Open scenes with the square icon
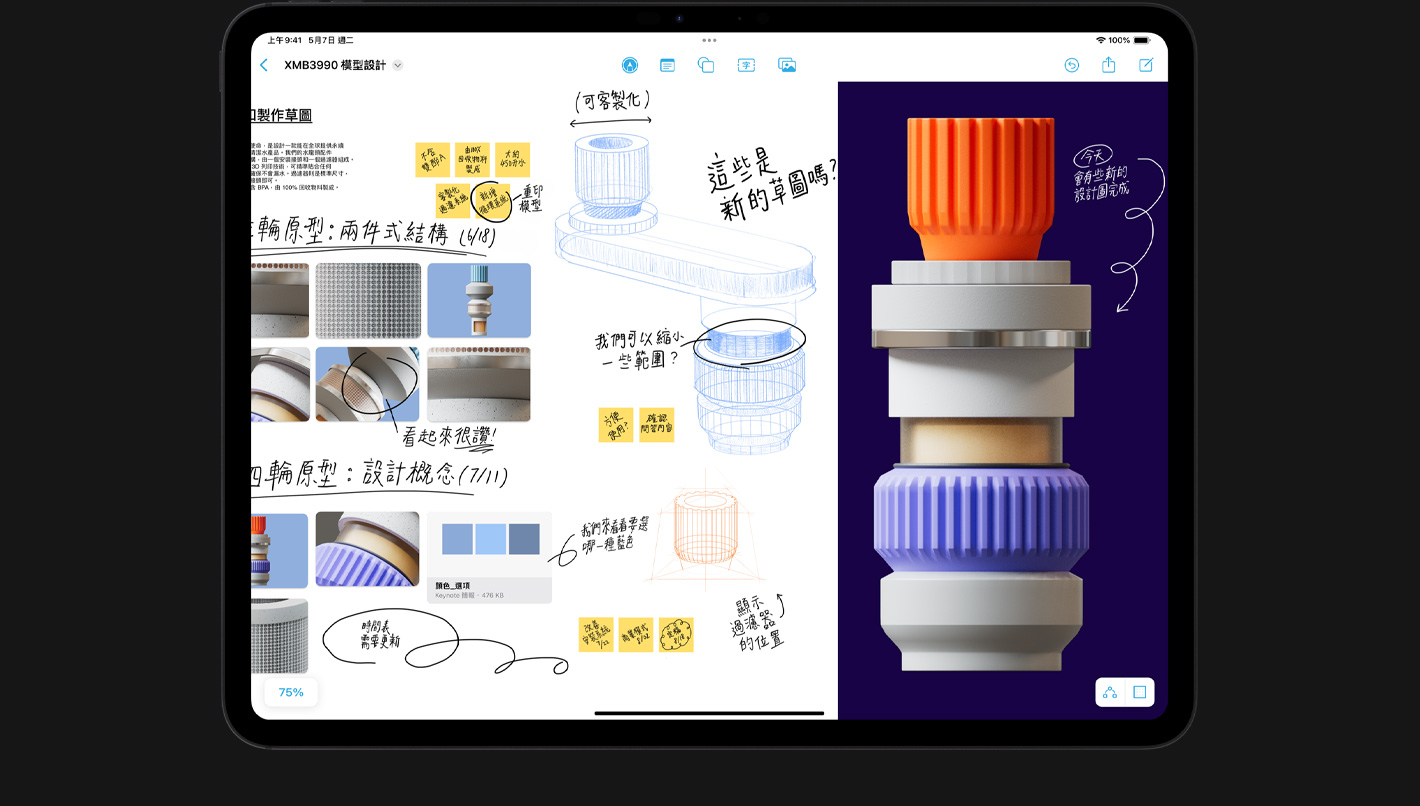1420x806 pixels. [1139, 692]
